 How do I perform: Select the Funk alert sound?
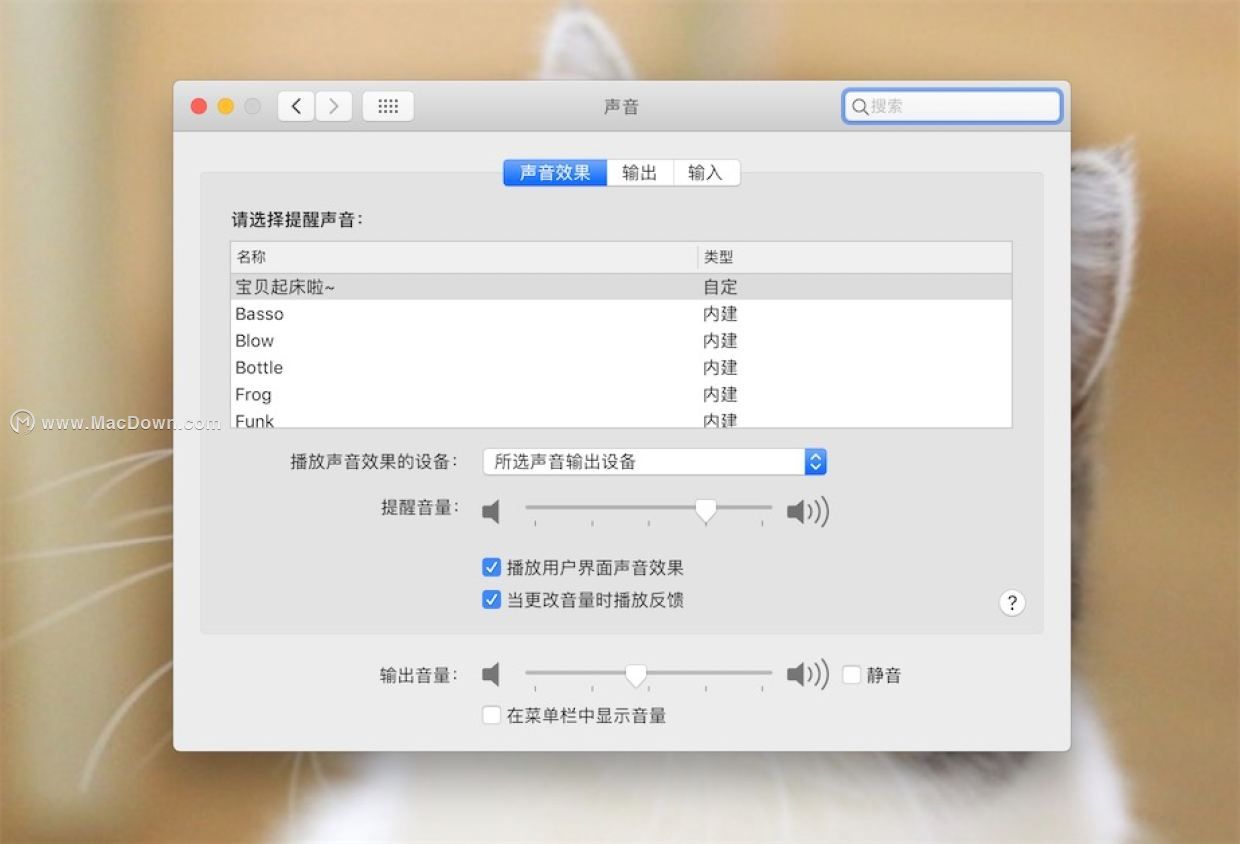coord(621,419)
